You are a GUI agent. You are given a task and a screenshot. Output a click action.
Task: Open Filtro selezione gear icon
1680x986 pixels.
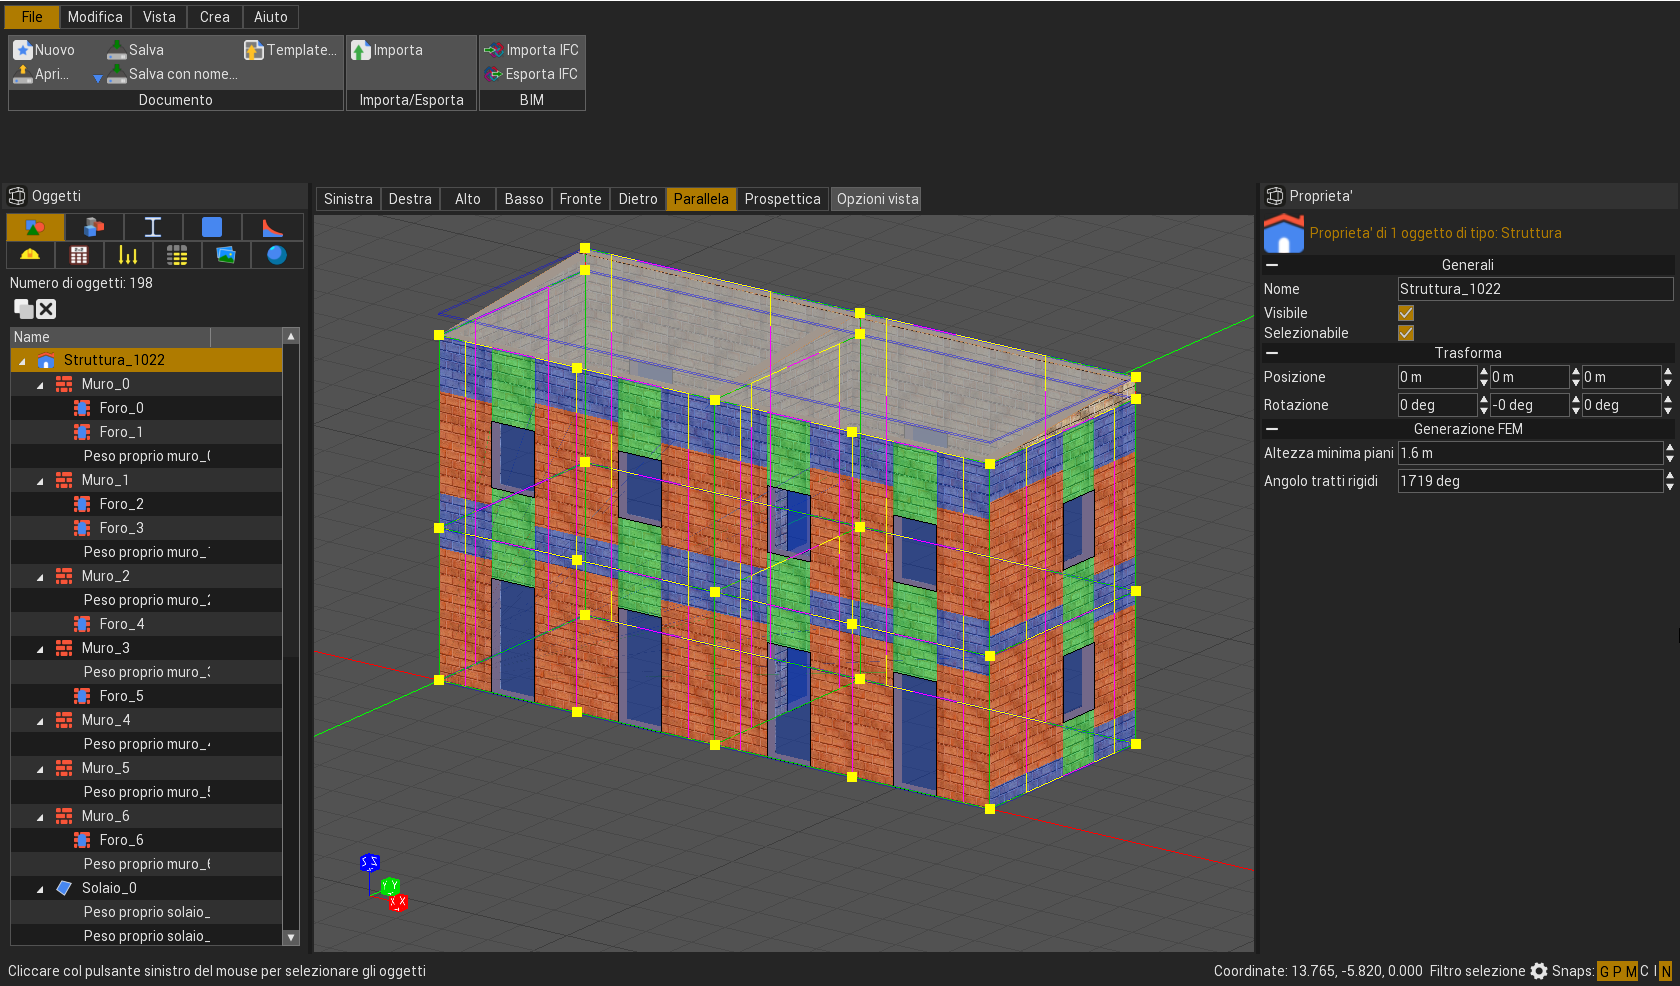1539,971
